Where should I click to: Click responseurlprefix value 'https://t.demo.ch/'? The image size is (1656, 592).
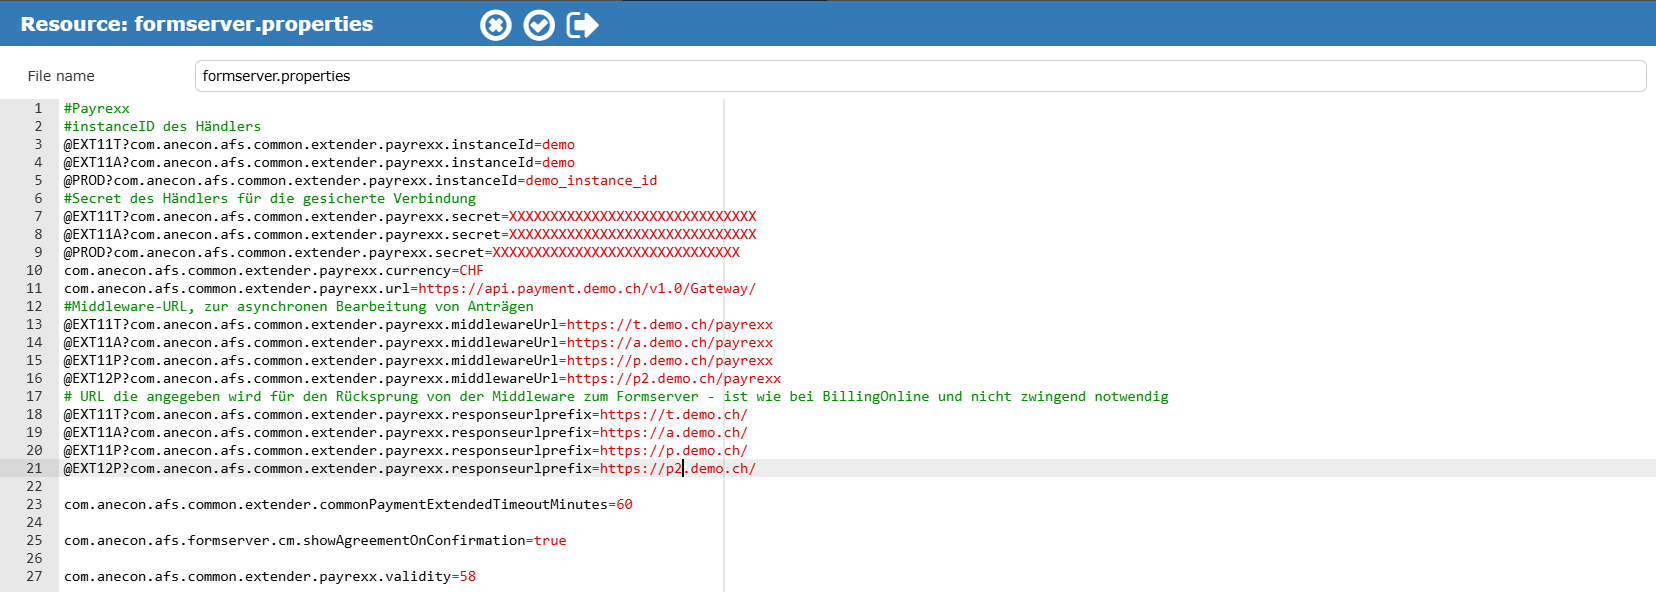pos(674,414)
